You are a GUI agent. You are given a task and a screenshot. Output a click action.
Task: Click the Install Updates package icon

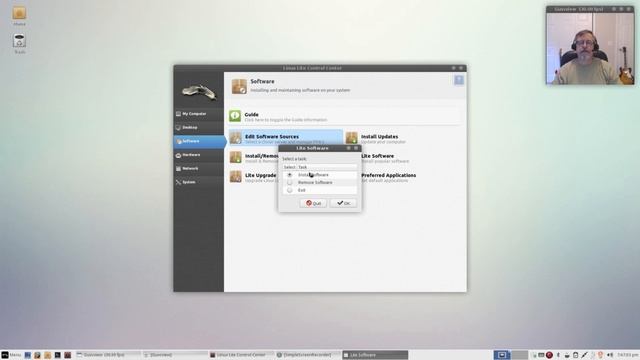351,138
